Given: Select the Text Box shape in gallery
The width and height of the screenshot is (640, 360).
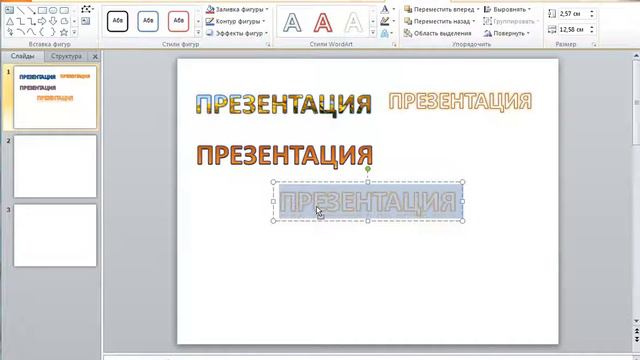Looking at the screenshot, I should click(x=9, y=10).
